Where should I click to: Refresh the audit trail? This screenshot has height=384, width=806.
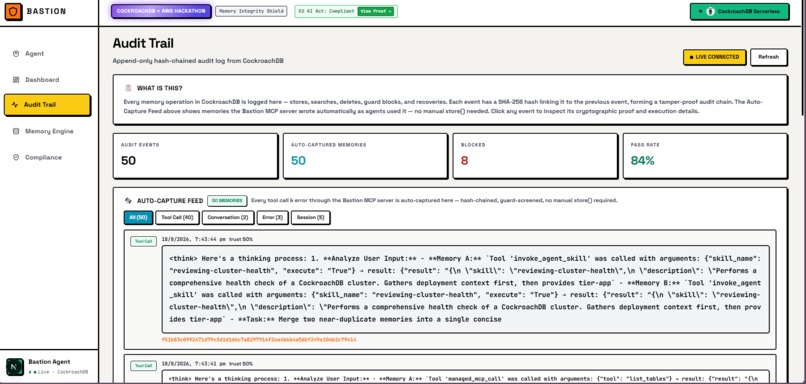point(768,57)
